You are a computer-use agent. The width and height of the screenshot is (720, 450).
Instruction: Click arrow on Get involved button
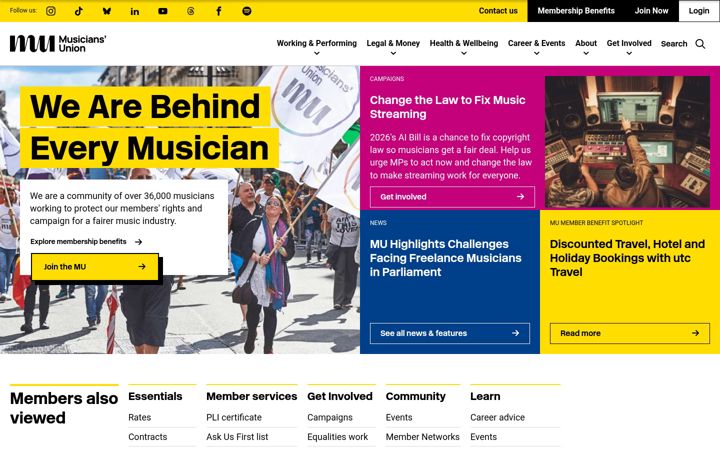coord(520,197)
